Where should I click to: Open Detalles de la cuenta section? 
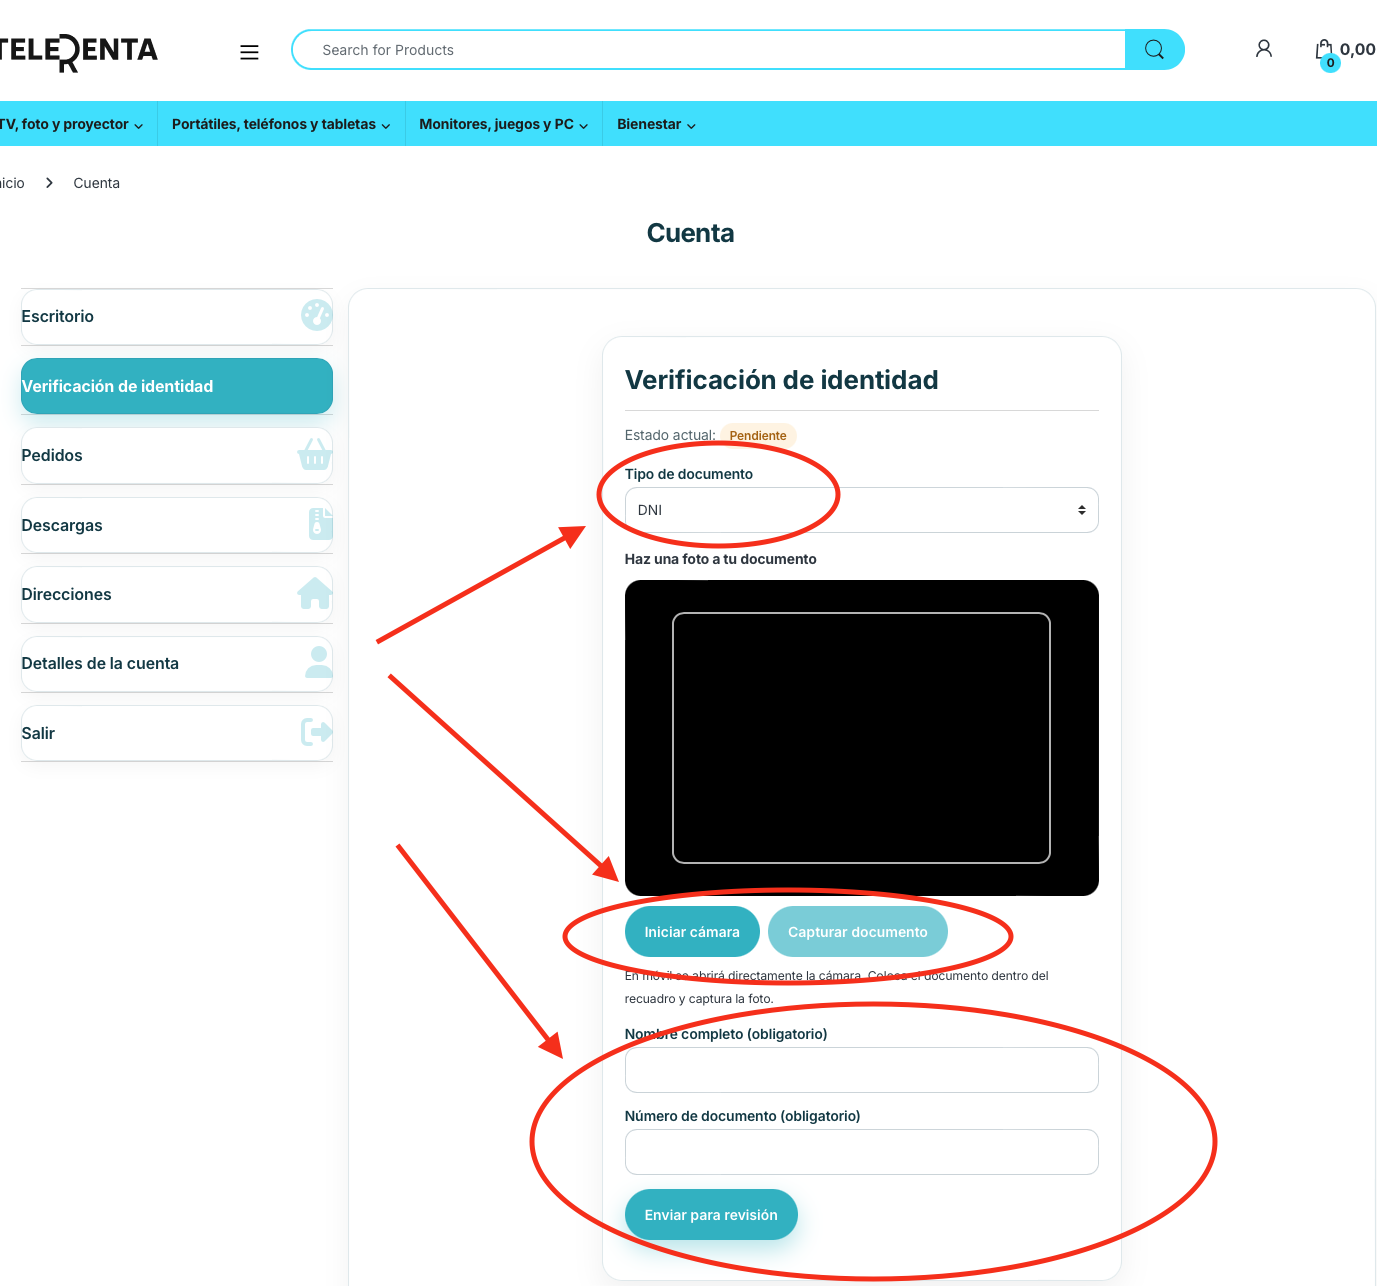pos(100,664)
